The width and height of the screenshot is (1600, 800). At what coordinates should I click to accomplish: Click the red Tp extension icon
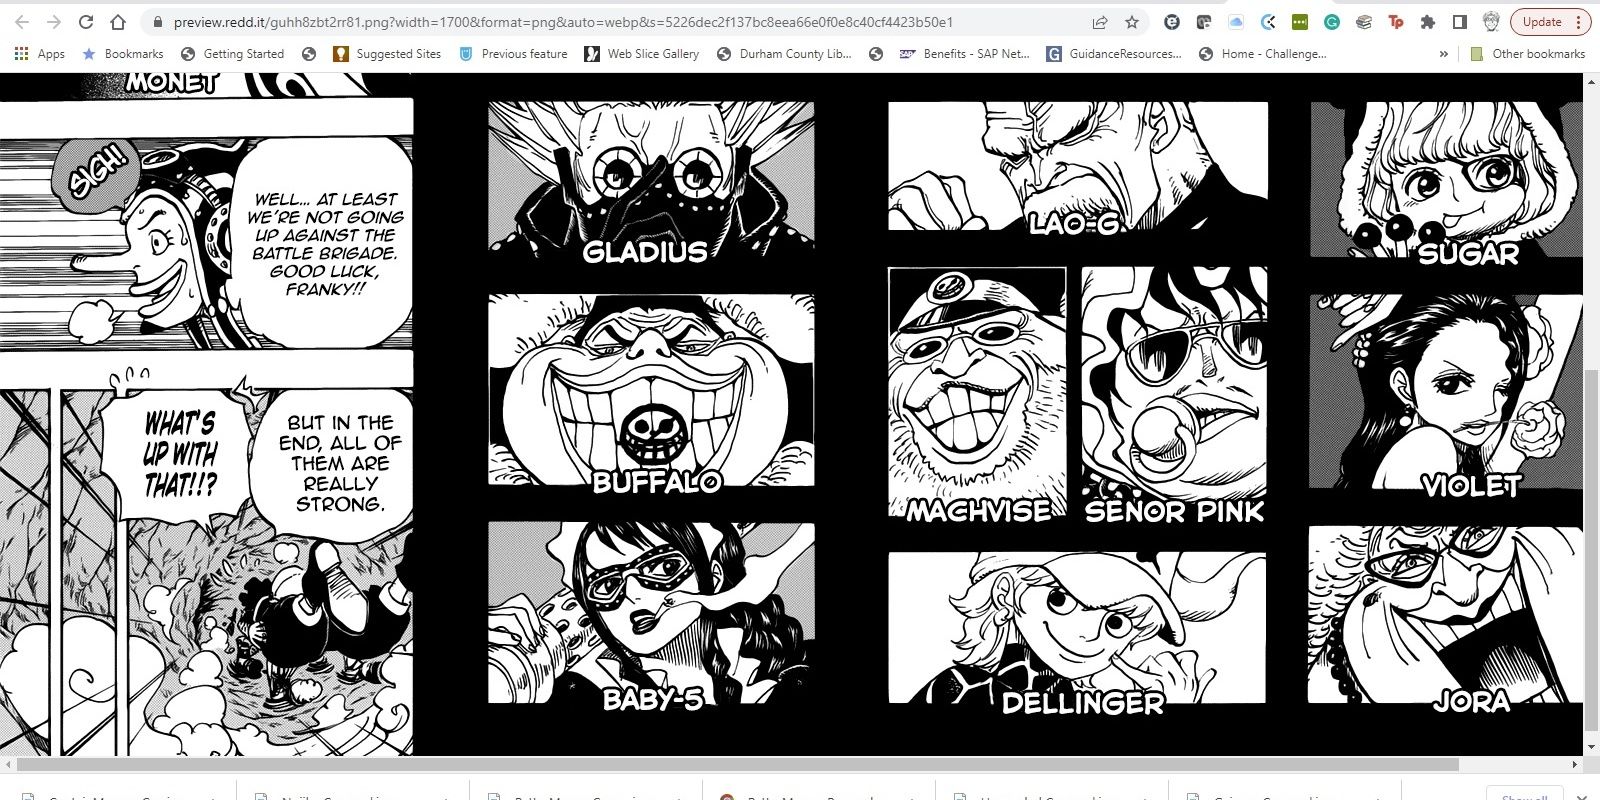1396,22
